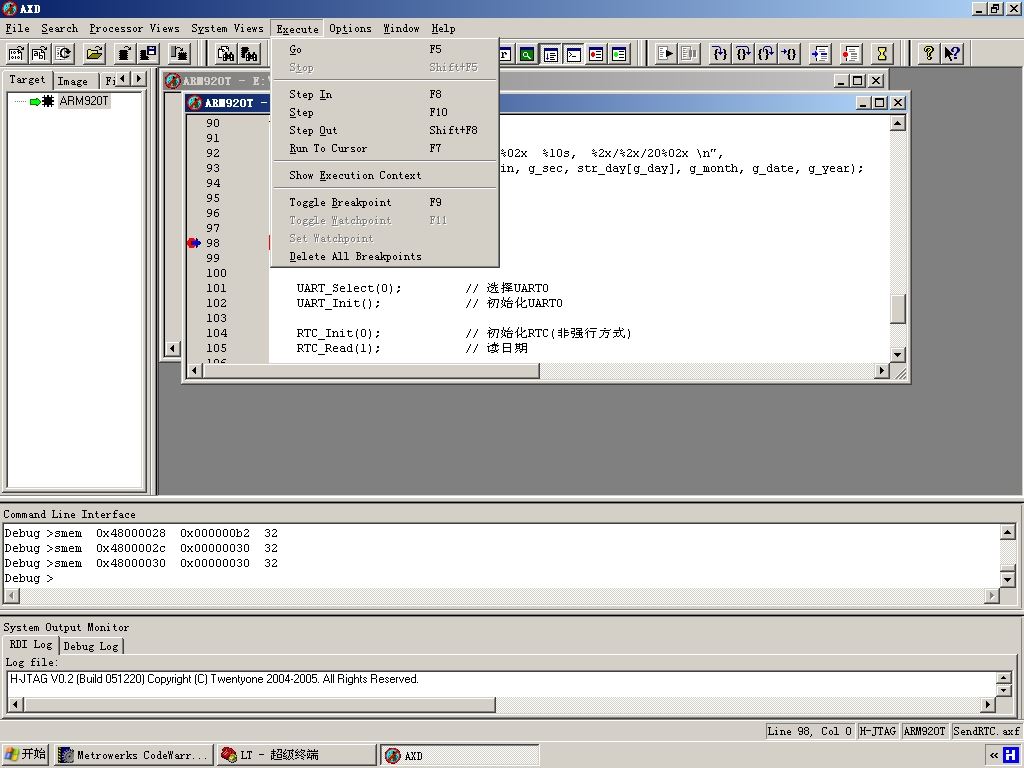The width and height of the screenshot is (1024, 768).
Task: Click the 开始 Start button
Action: click(25, 754)
